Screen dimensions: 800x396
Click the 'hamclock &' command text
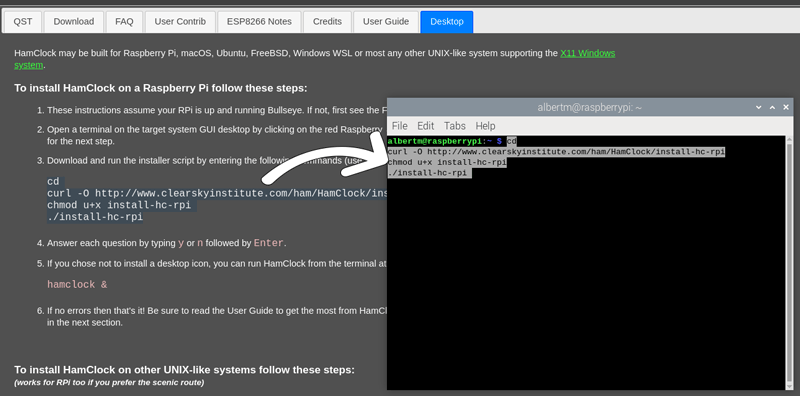coord(77,285)
